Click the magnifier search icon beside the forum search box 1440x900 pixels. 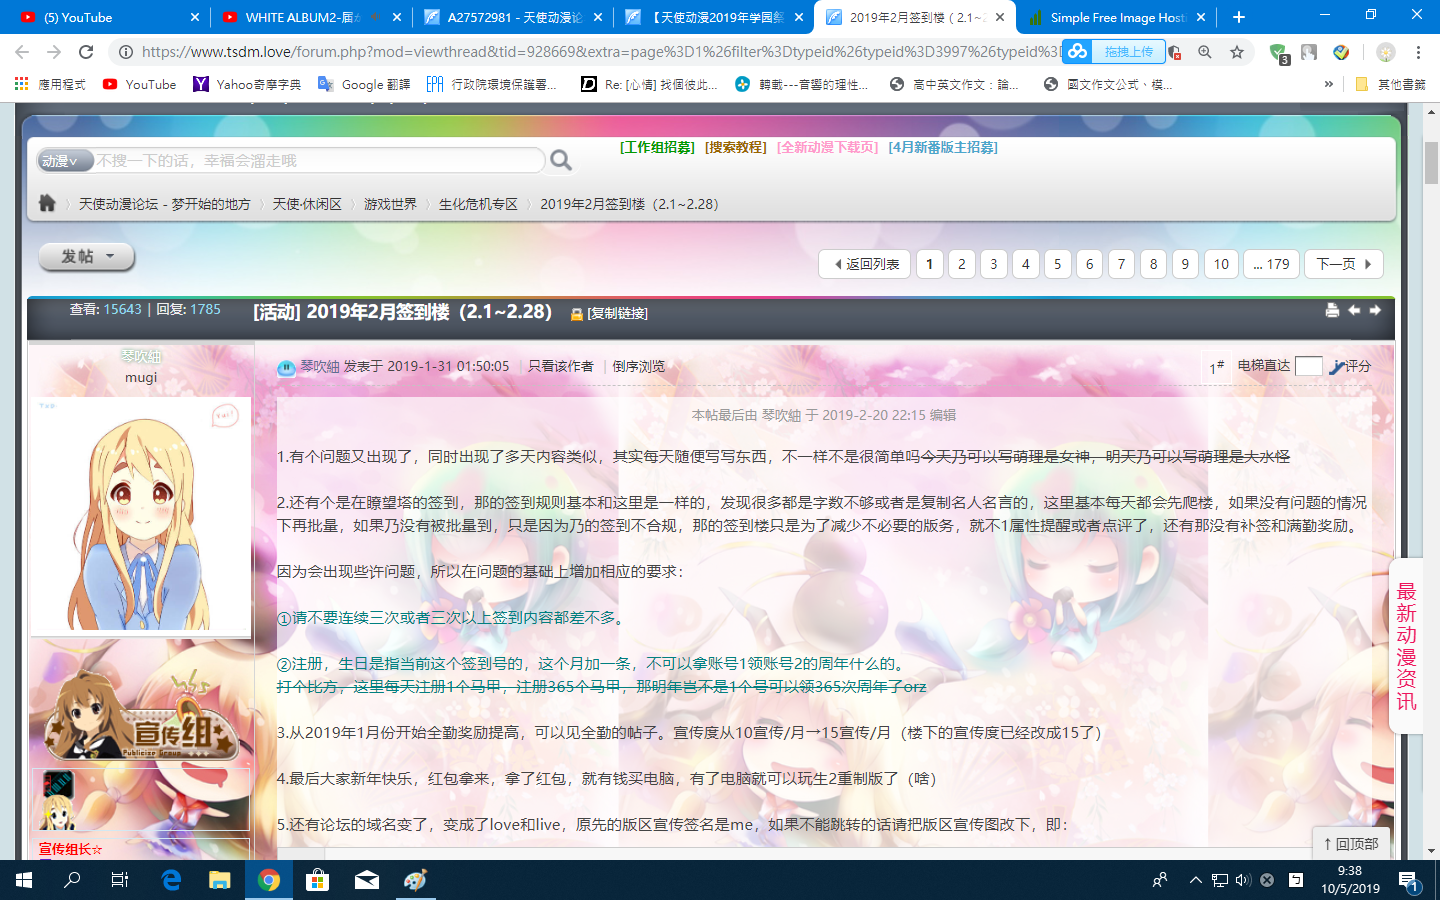(561, 160)
